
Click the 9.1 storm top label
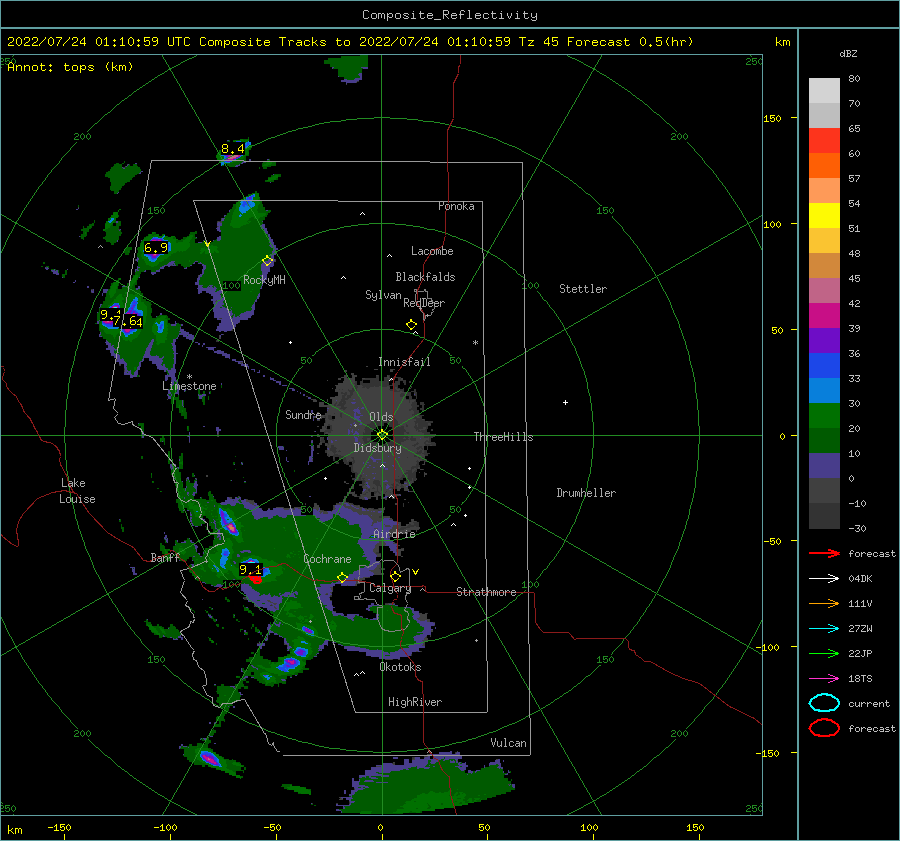tap(250, 569)
